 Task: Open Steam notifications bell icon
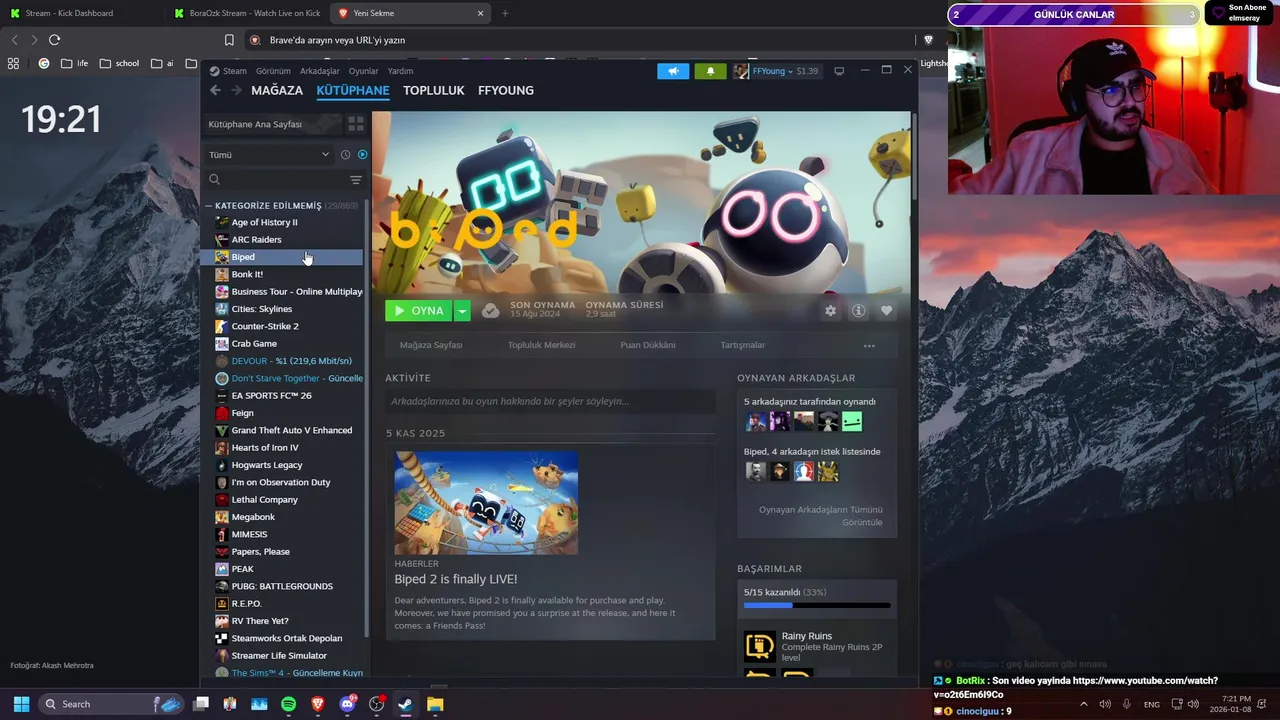point(710,71)
